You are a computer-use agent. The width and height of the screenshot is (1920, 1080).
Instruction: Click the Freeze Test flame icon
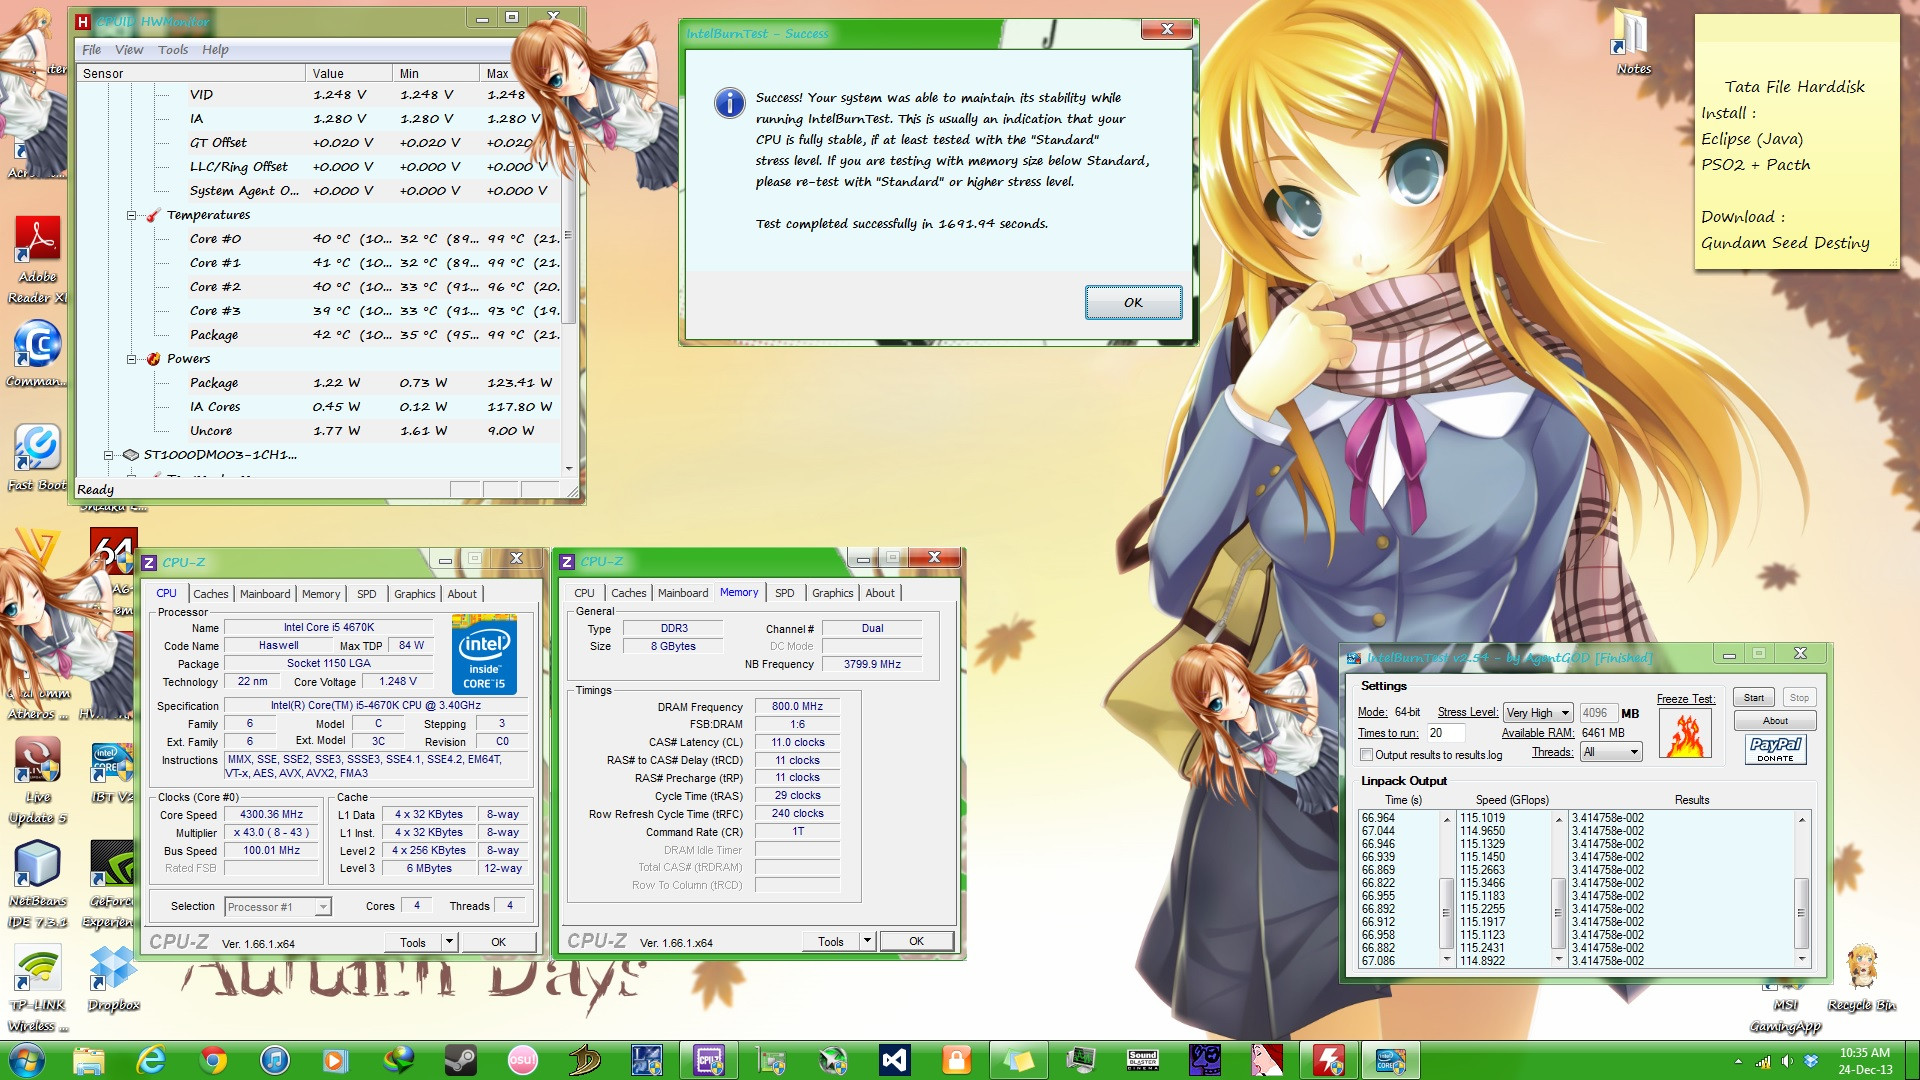click(x=1685, y=733)
